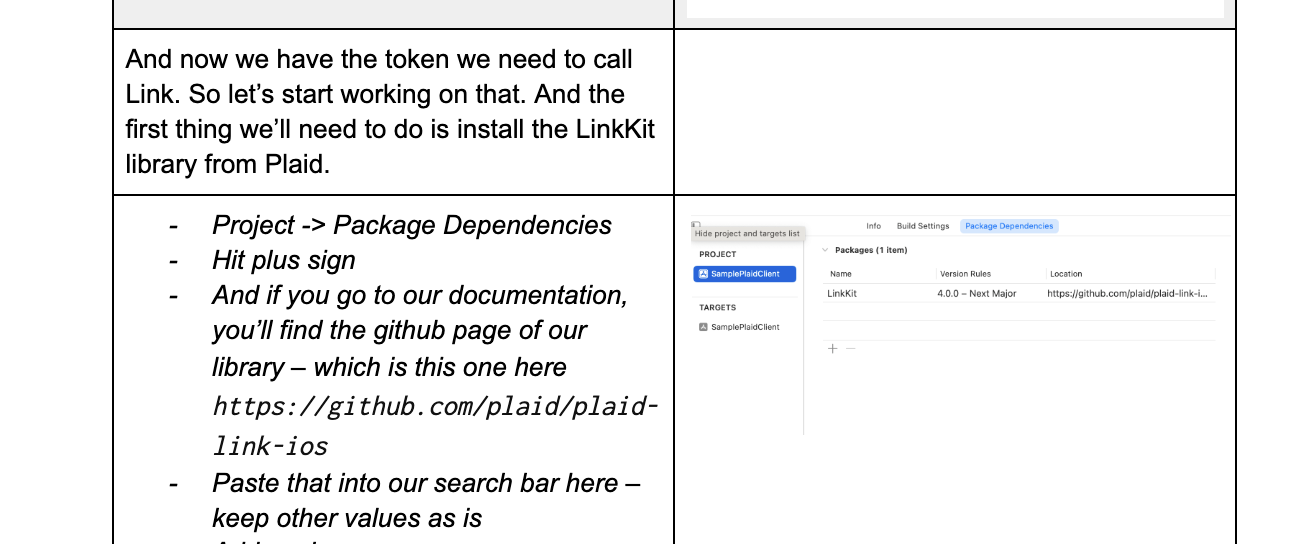Click the minus button to remove a package
1302x544 pixels.
coord(851,349)
